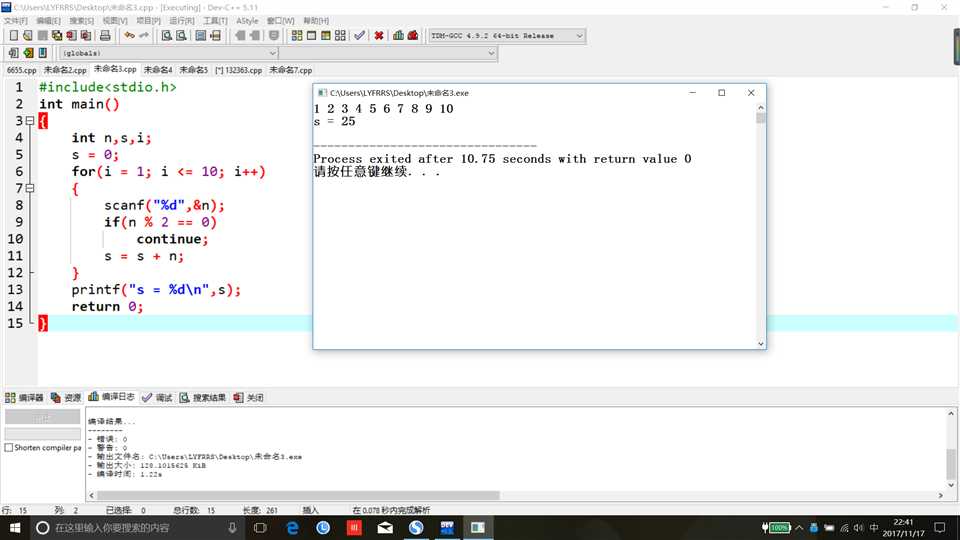960x540 pixels.
Task: Open the 工具[T] menu
Action: [215, 21]
